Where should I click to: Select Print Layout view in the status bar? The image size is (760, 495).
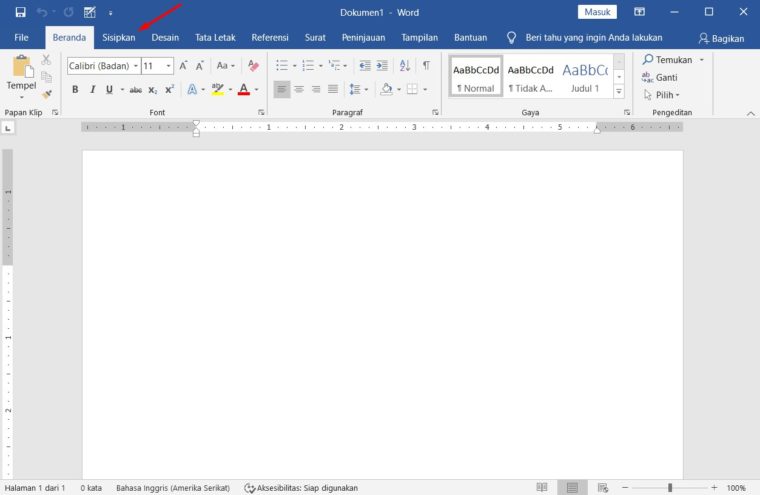572,487
